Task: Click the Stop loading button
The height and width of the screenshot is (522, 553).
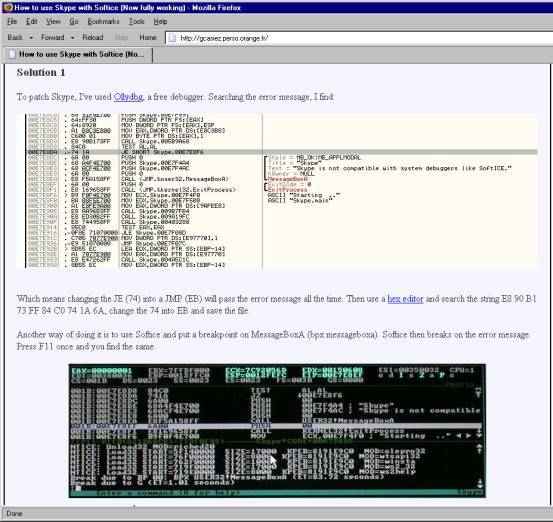Action: point(121,37)
